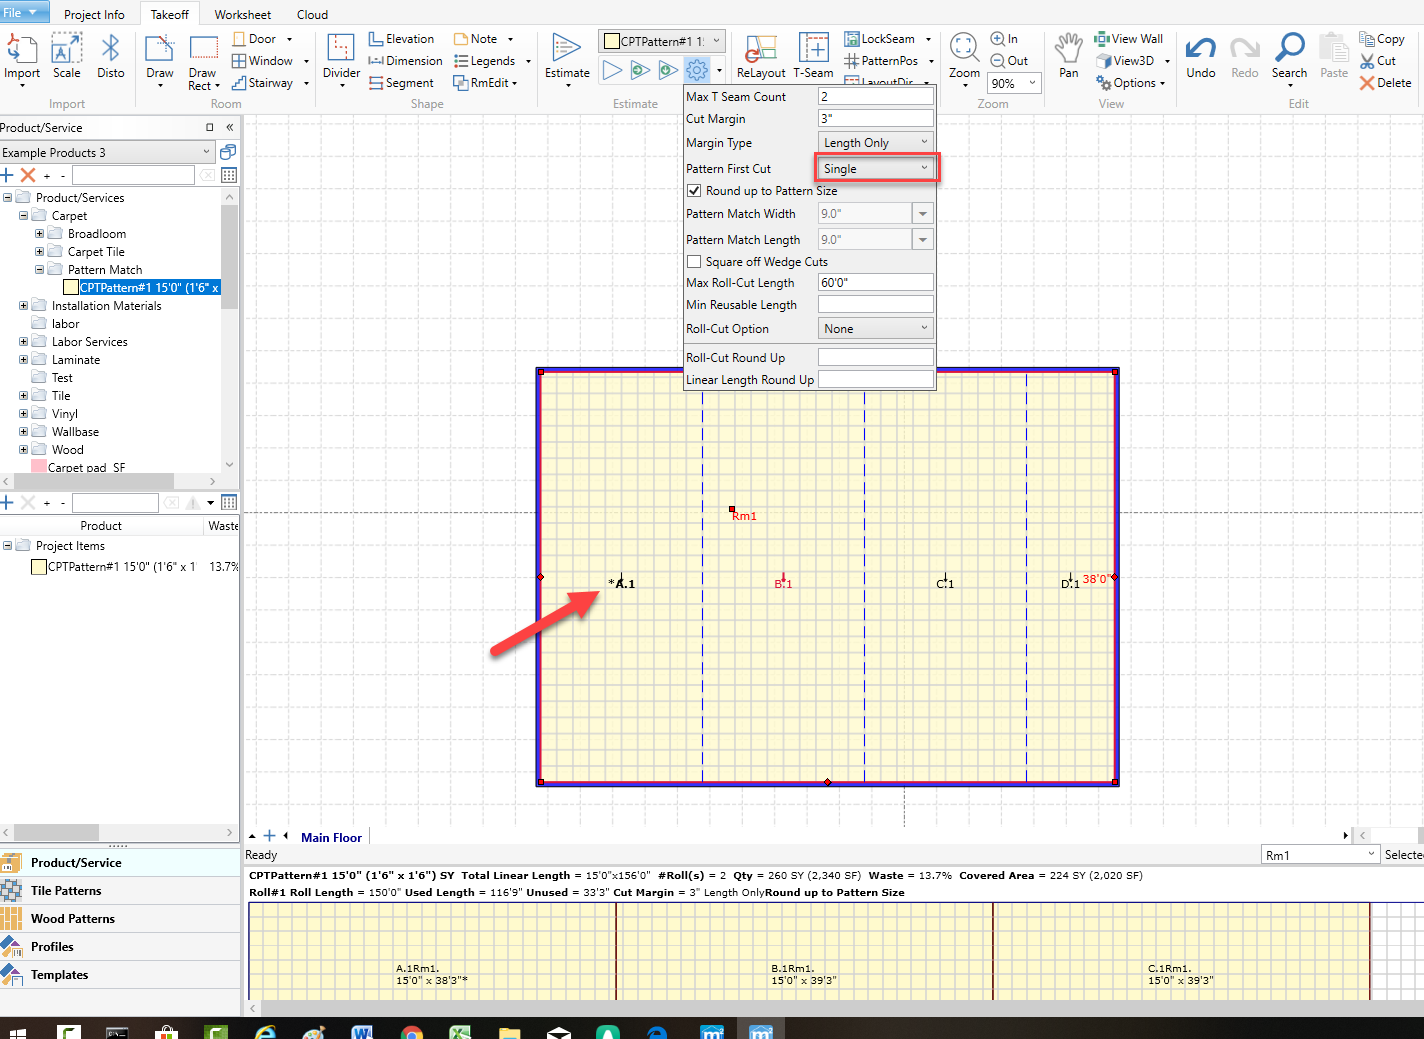
Task: Open the Margin Type dropdown
Action: coord(876,143)
